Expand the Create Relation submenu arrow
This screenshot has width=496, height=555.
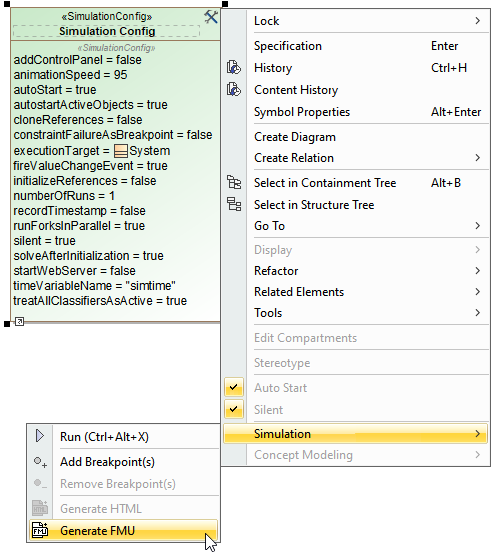[x=478, y=158]
